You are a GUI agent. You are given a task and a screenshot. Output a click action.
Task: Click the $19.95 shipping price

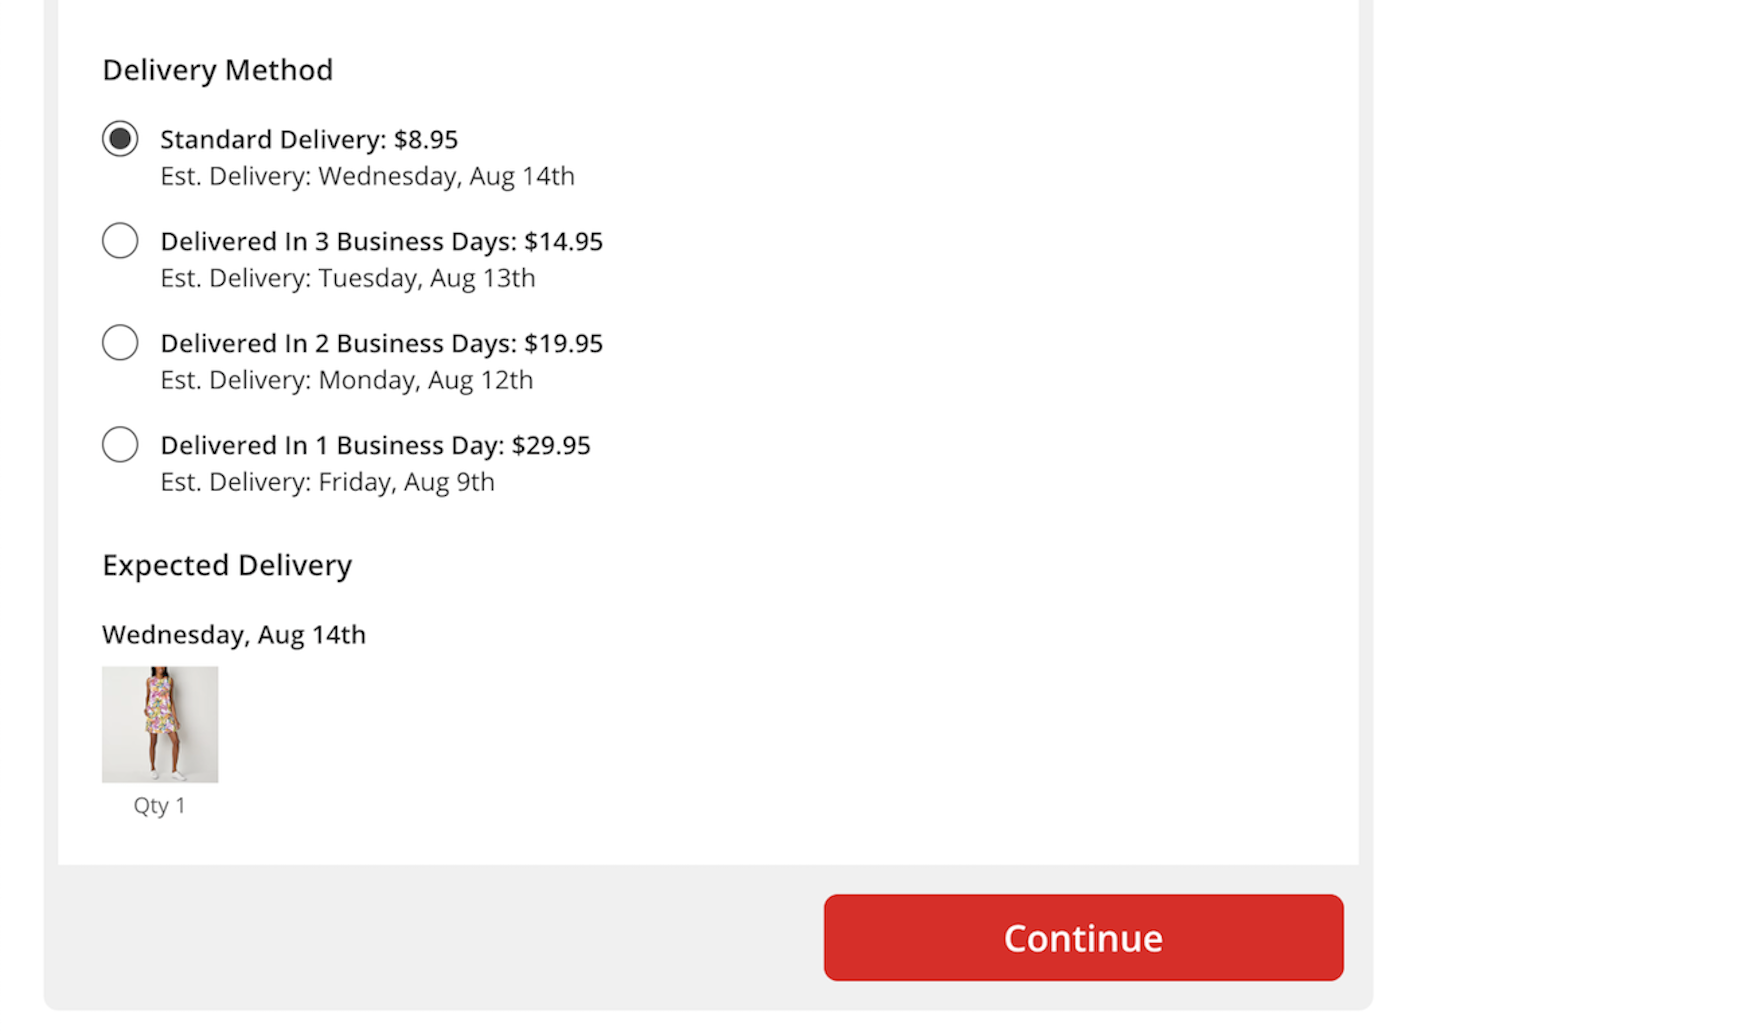(x=564, y=344)
